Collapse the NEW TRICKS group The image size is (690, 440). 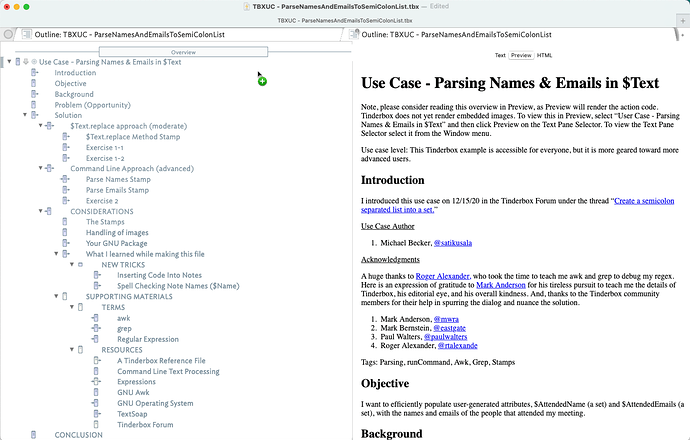tap(72, 264)
